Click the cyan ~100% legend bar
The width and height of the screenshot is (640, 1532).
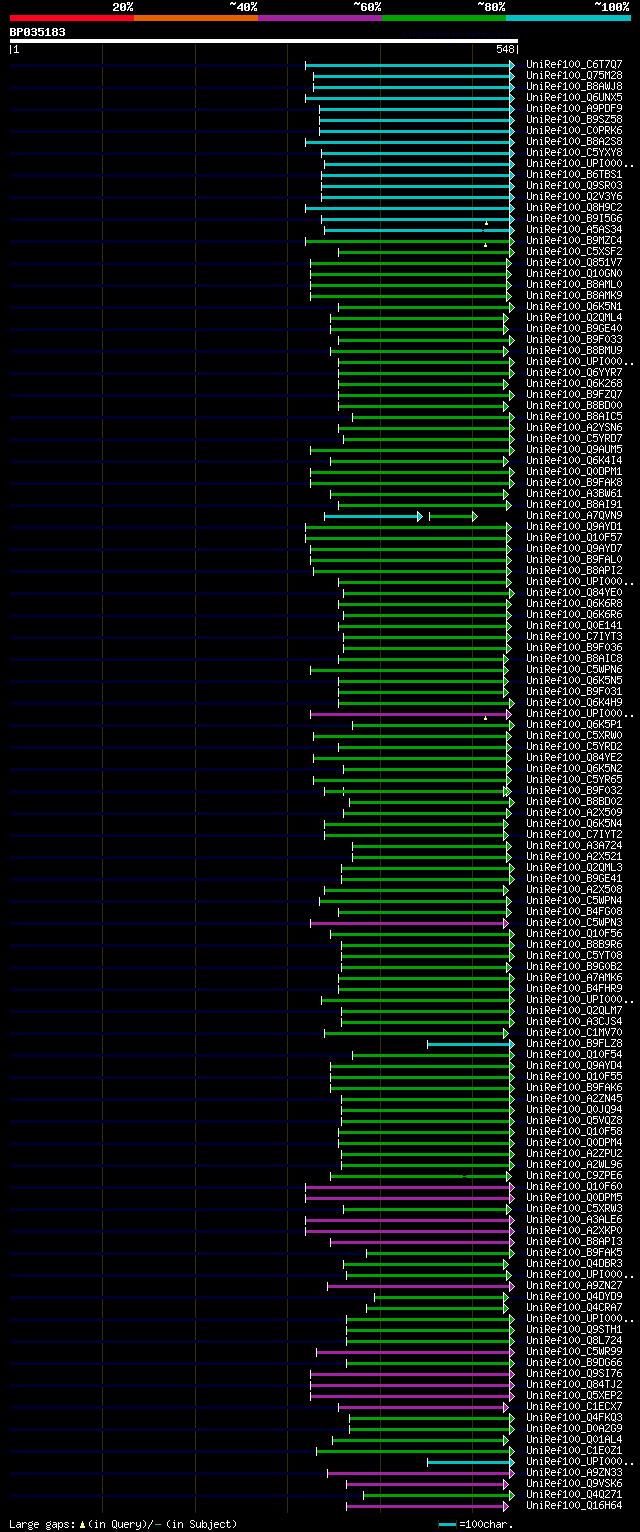tap(568, 17)
